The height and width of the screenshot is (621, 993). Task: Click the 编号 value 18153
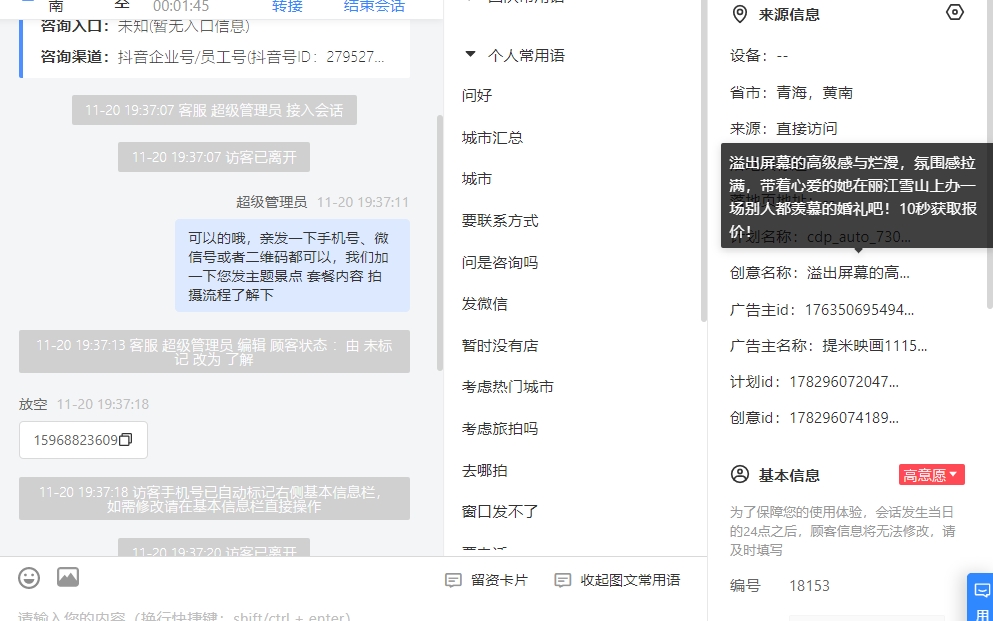809,586
